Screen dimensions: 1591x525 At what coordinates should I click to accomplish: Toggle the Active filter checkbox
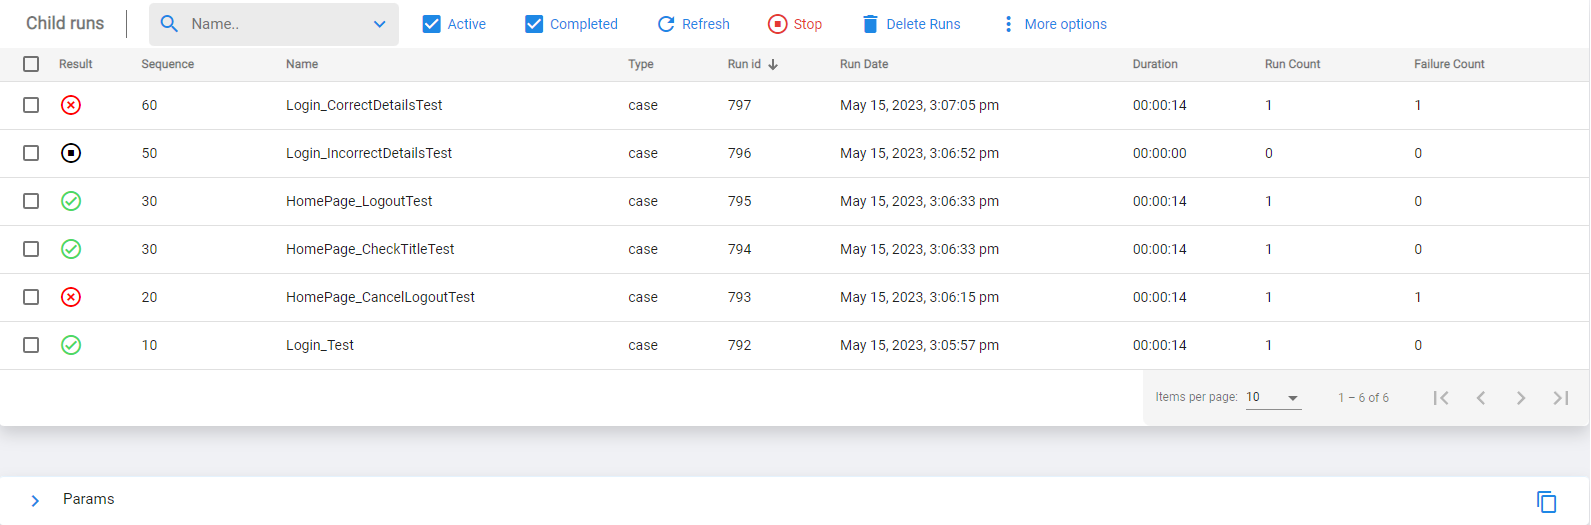[x=432, y=24]
